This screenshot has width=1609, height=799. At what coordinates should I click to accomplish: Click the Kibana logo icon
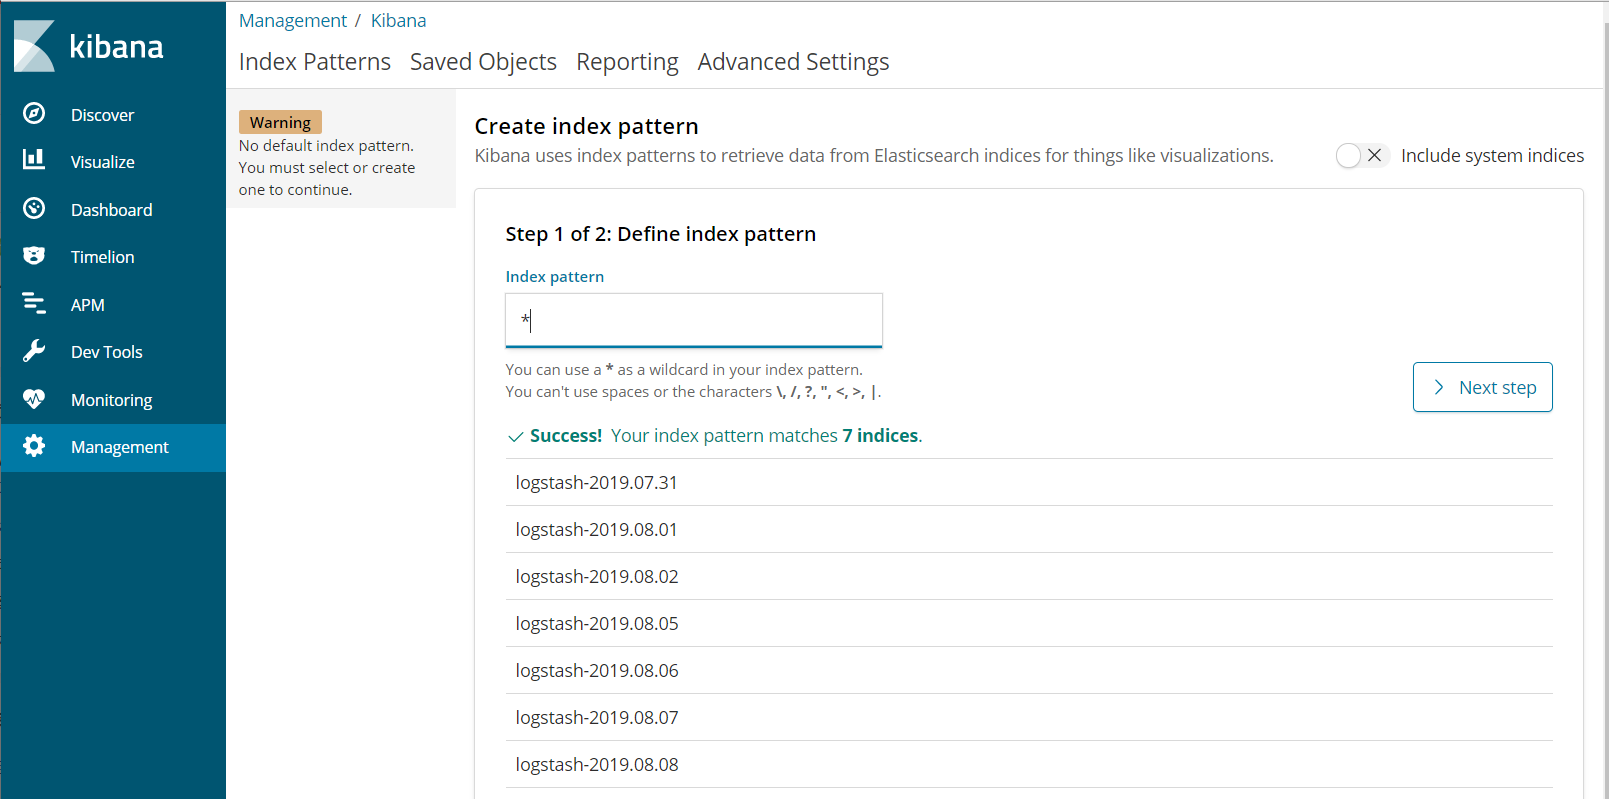coord(34,46)
